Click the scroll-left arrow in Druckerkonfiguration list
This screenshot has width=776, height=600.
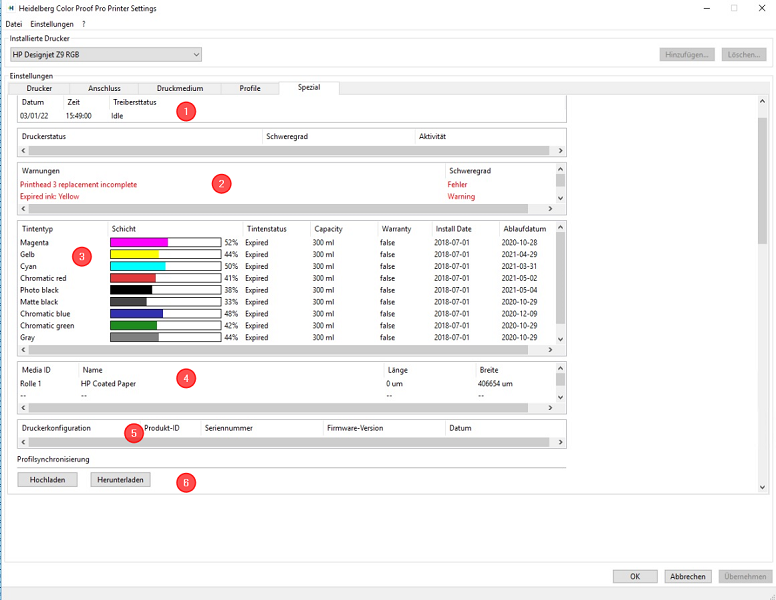click(x=23, y=442)
